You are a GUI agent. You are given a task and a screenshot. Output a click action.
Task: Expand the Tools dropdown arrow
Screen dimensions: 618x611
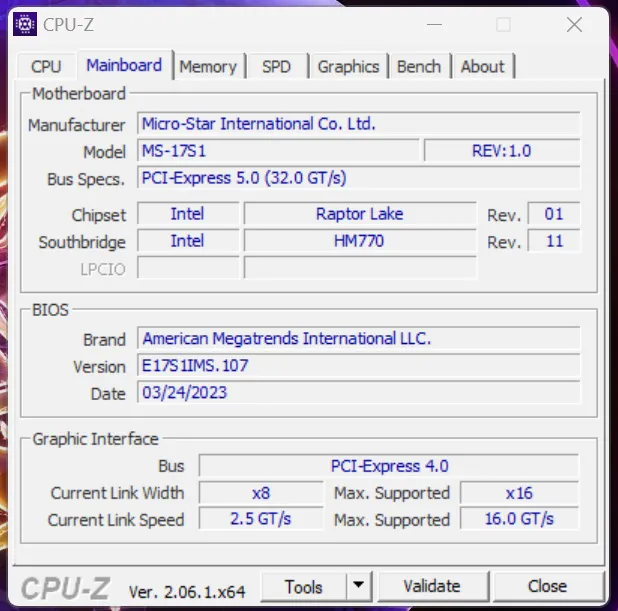click(x=358, y=587)
